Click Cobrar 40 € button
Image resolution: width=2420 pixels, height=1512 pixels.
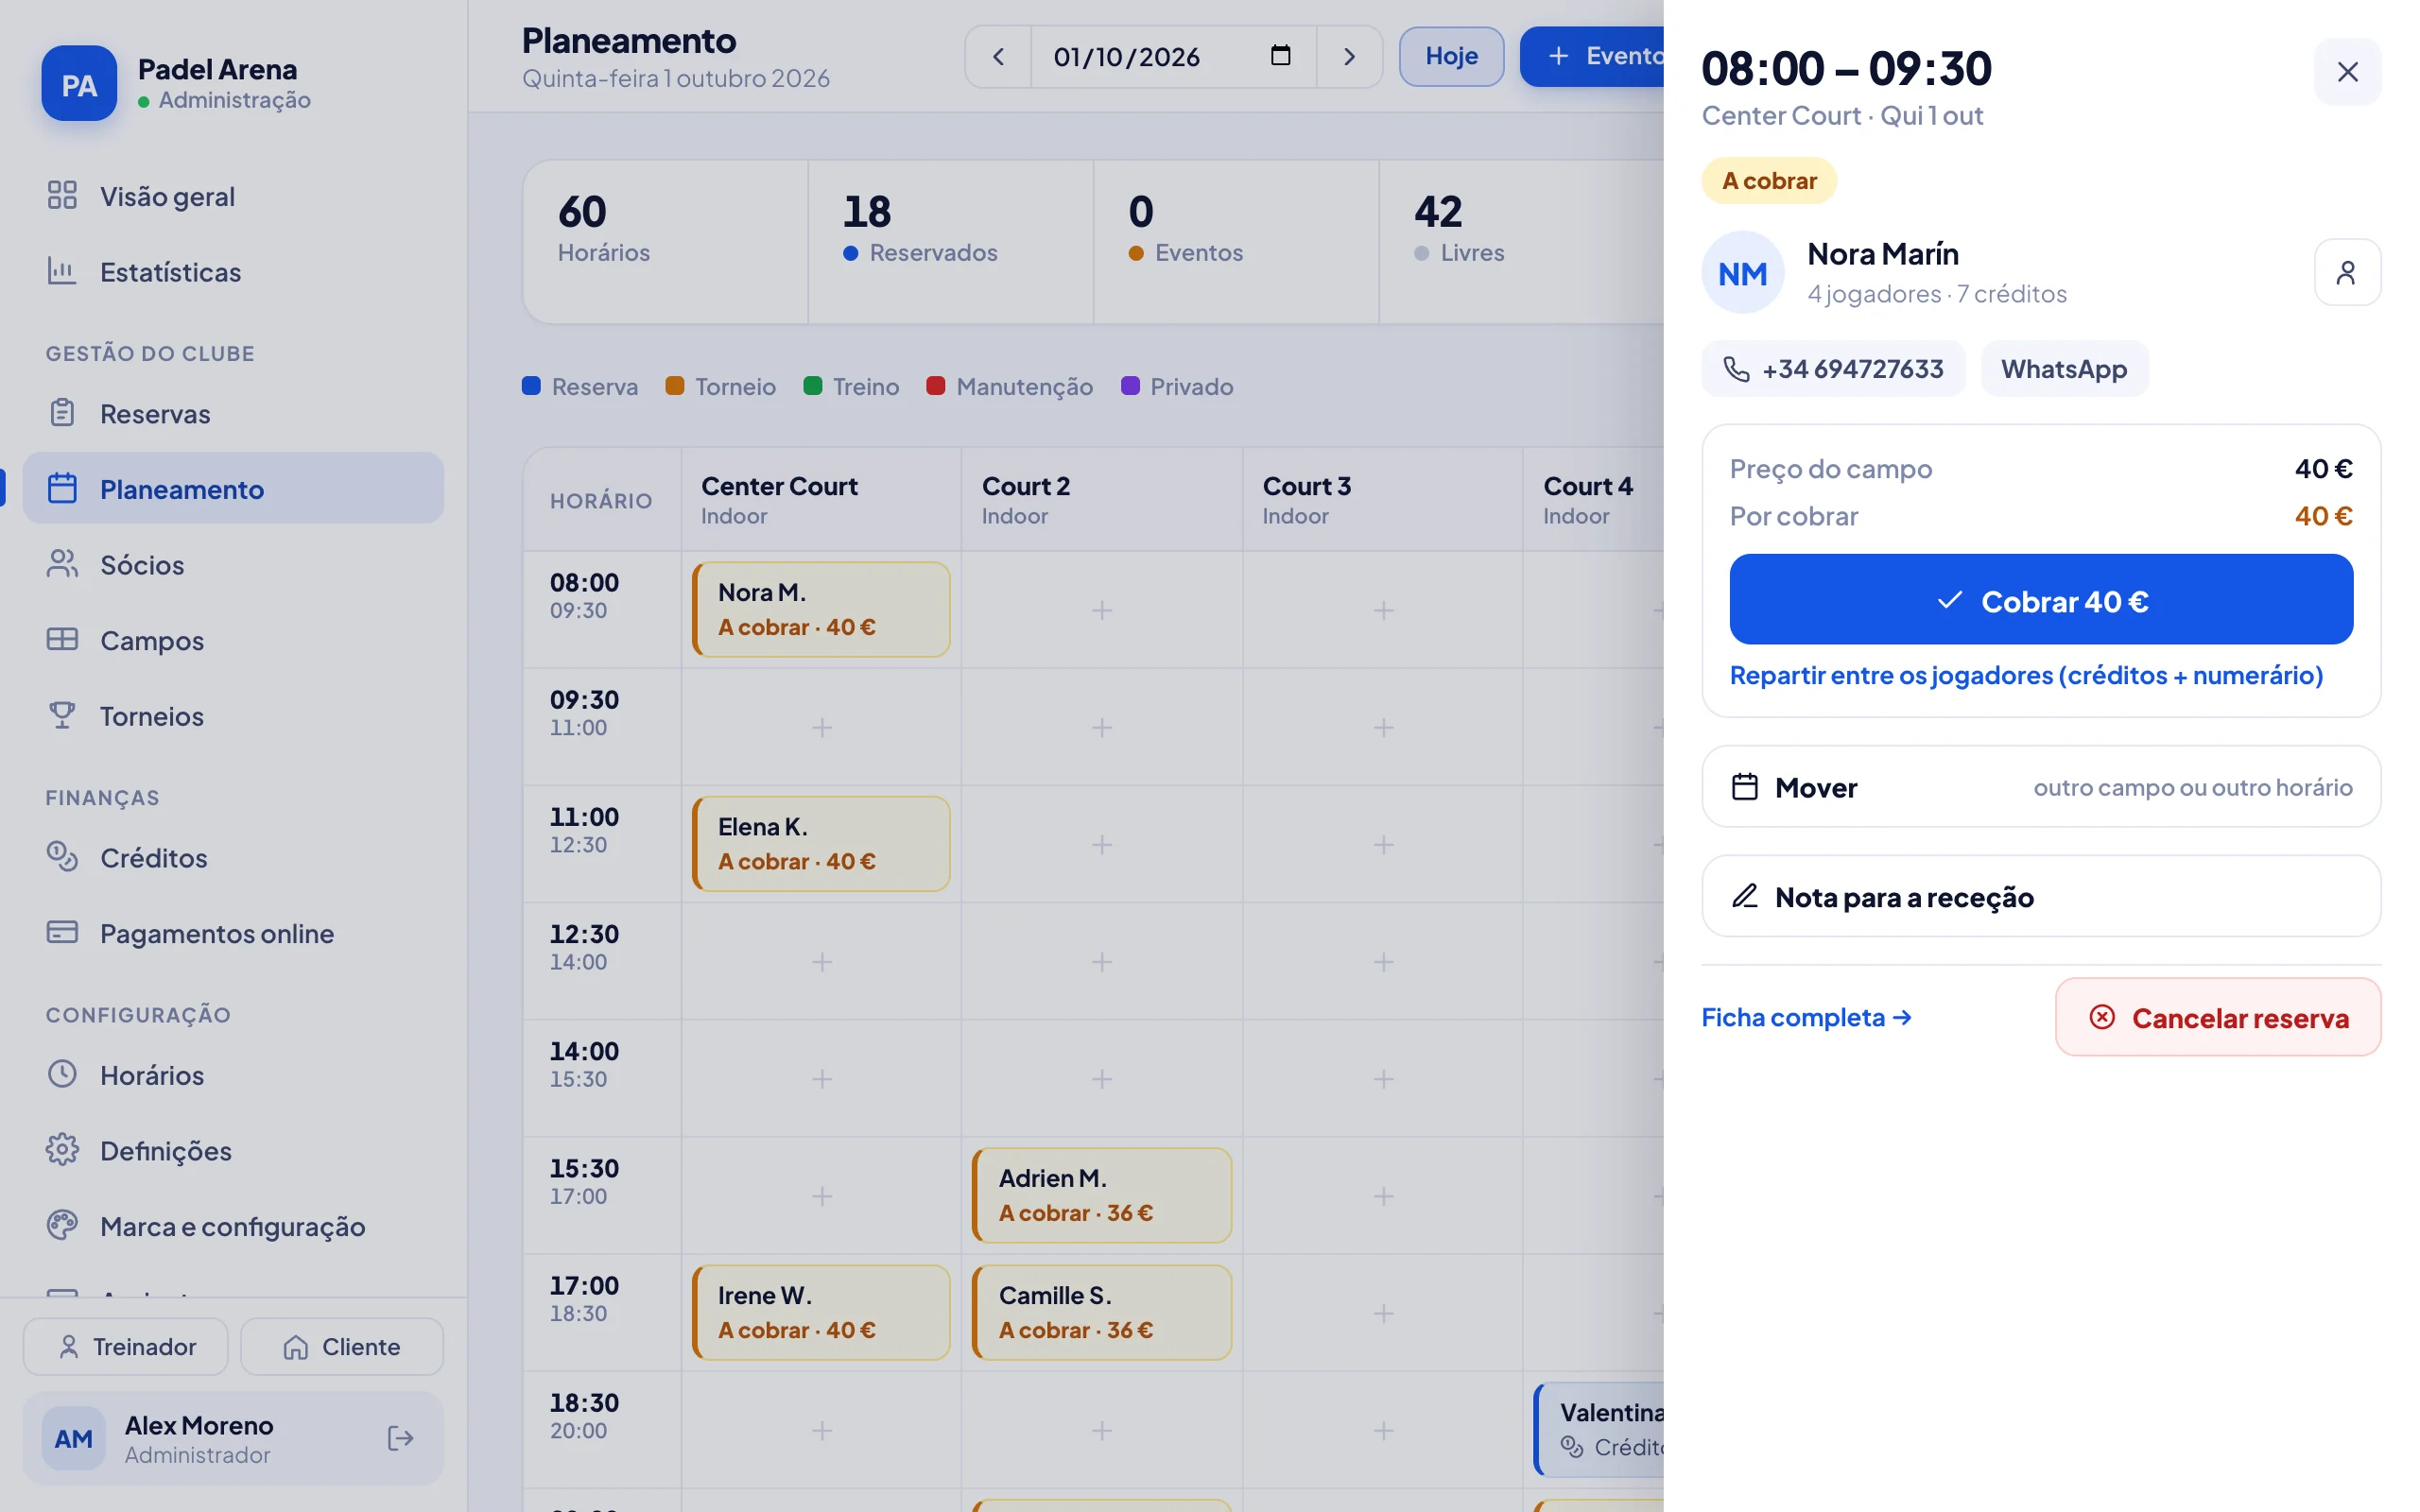[x=2041, y=600]
